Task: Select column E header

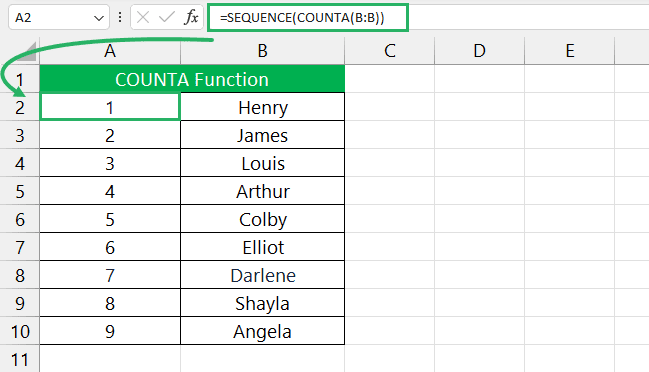Action: pyautogui.click(x=570, y=51)
